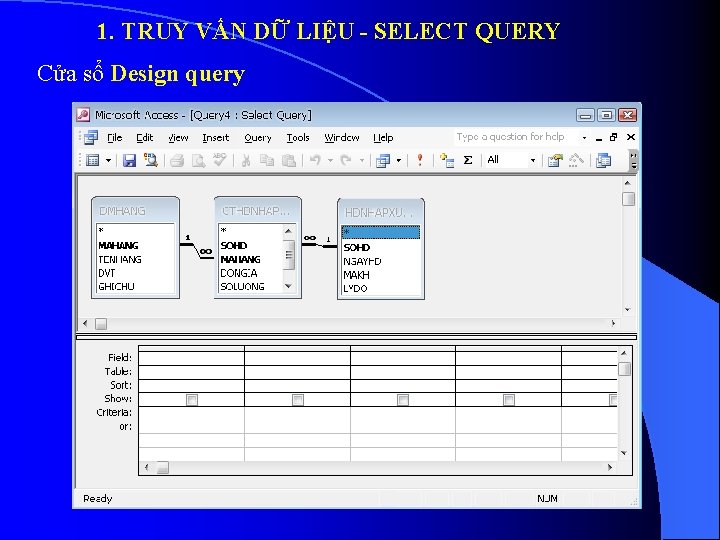Open the File menu

click(114, 138)
